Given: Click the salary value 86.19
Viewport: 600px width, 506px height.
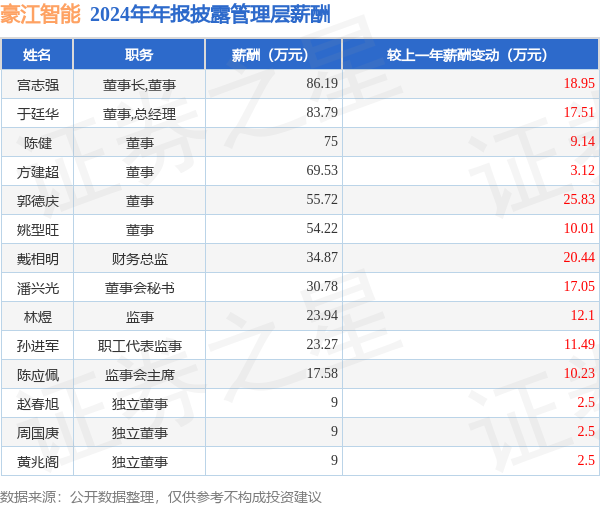Looking at the screenshot, I should pyautogui.click(x=322, y=83).
